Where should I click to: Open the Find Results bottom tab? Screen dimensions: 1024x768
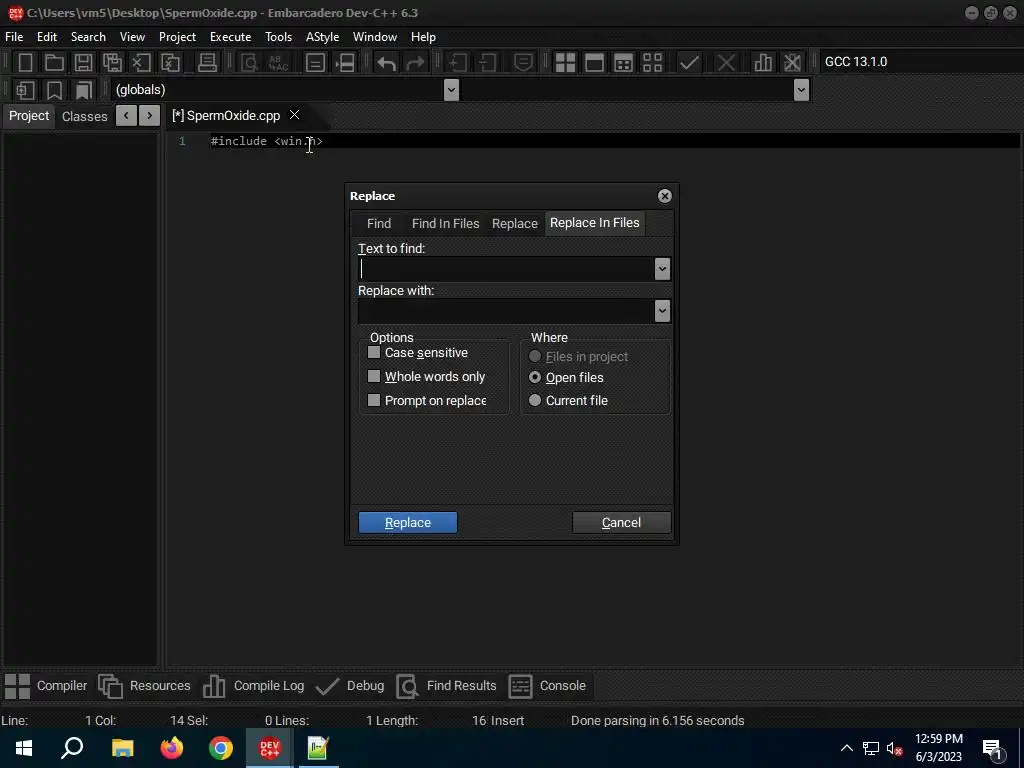[447, 686]
